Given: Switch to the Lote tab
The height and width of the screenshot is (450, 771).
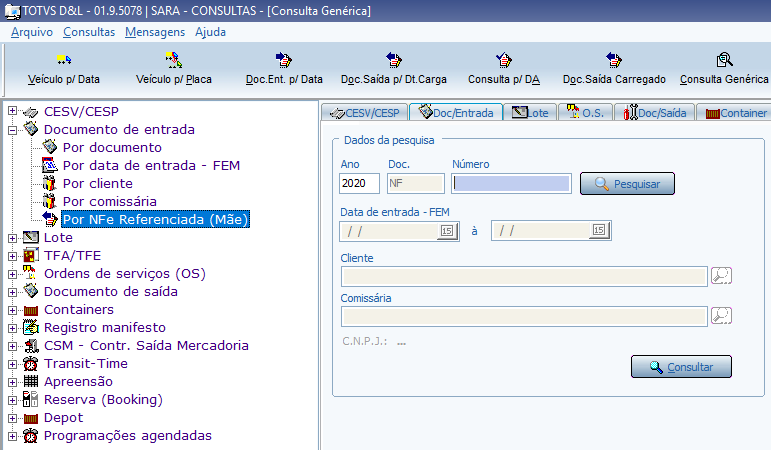Looking at the screenshot, I should (530, 113).
